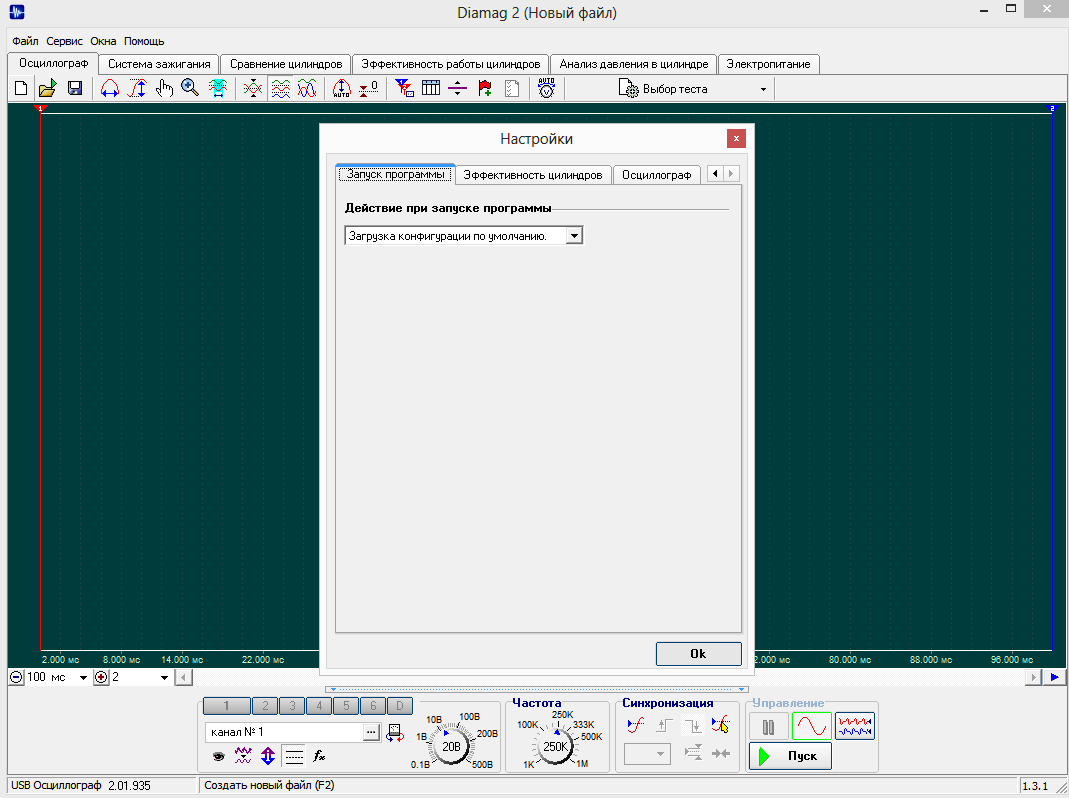Click the pause button in Управление
This screenshot has width=1069, height=798.
pos(768,727)
